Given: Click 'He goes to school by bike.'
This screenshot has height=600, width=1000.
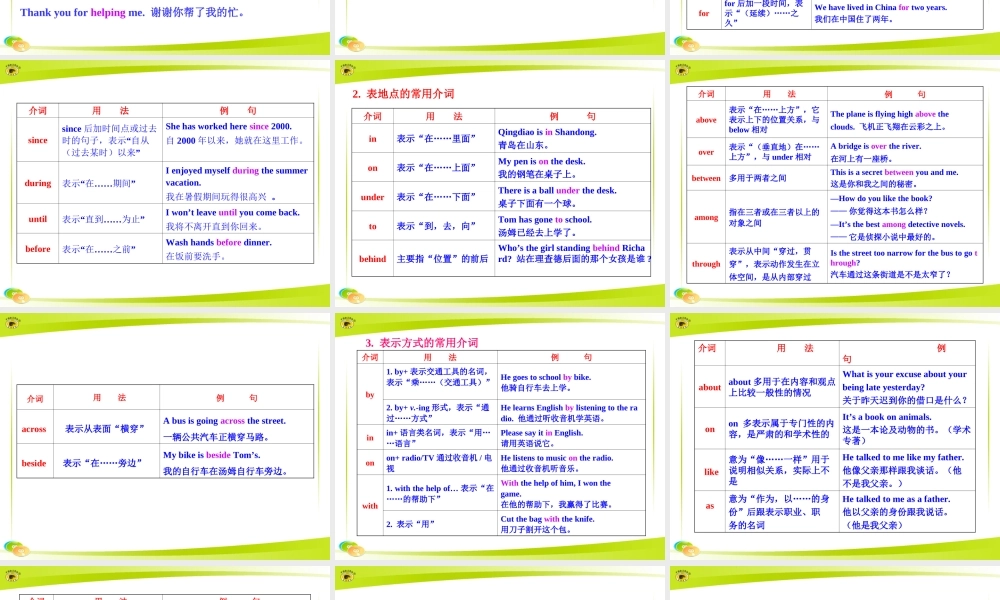Looking at the screenshot, I should tap(546, 377).
